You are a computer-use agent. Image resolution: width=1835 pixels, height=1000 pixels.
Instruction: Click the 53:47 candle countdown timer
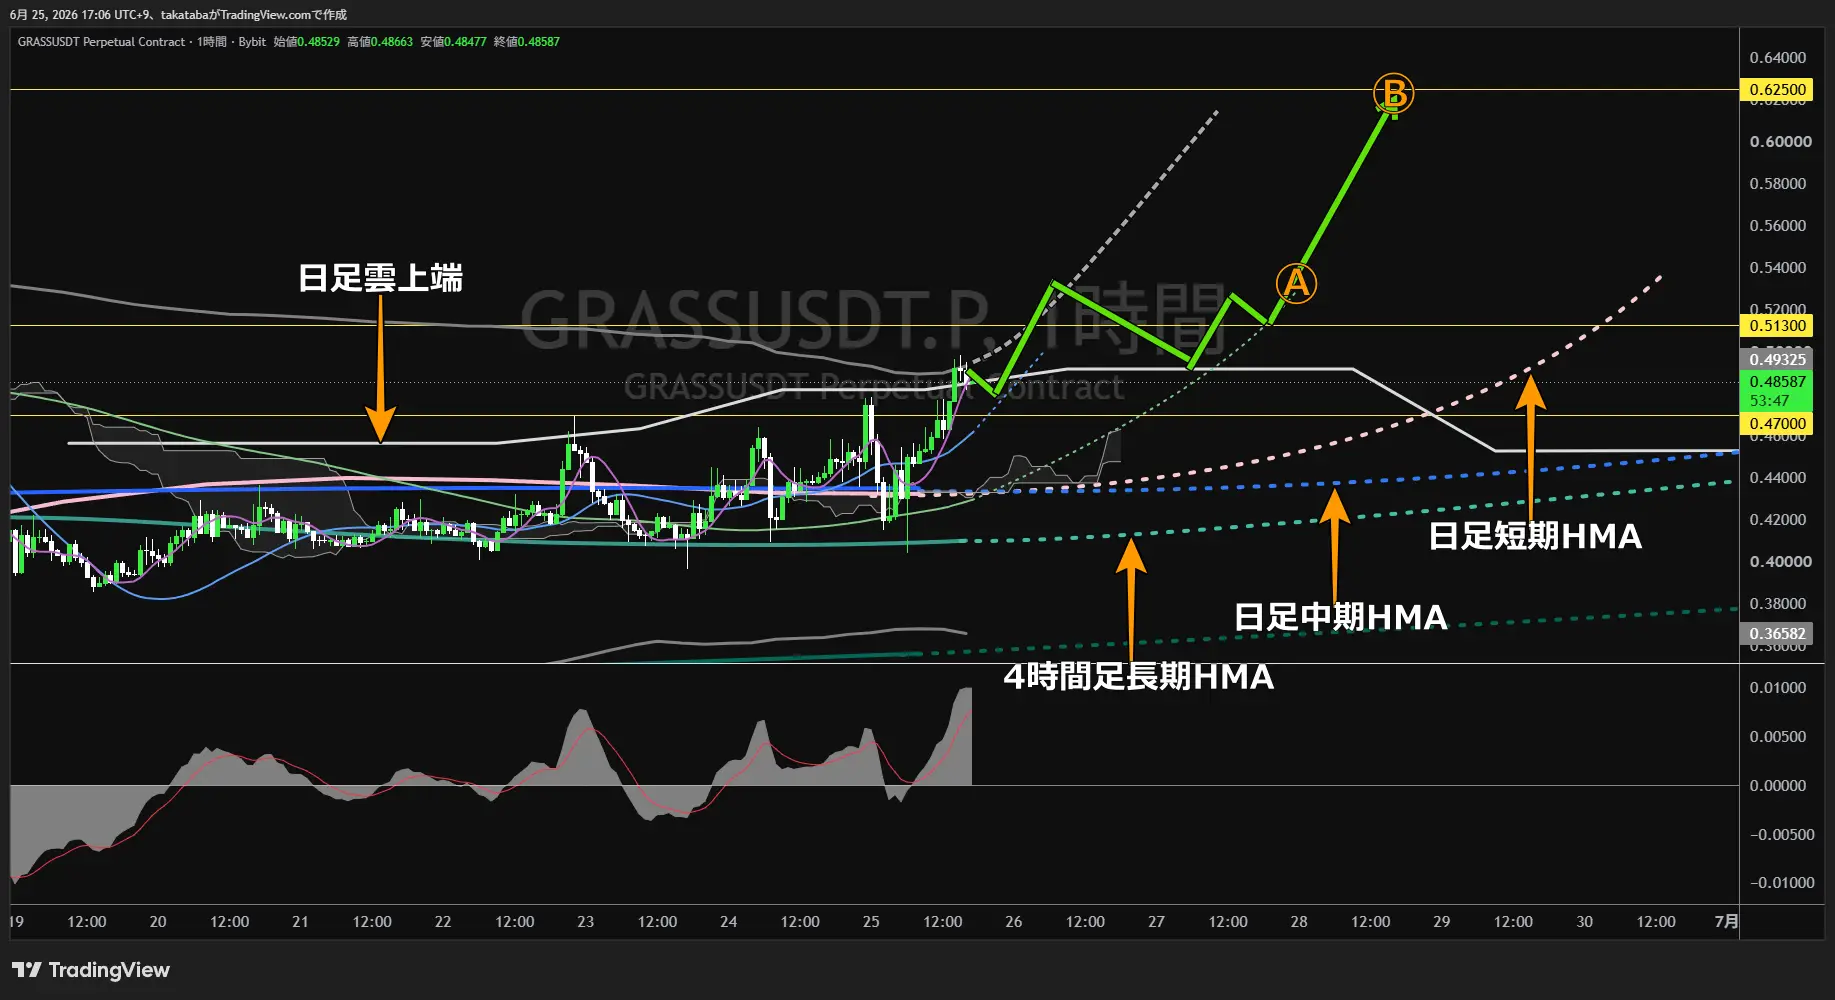click(x=1769, y=400)
